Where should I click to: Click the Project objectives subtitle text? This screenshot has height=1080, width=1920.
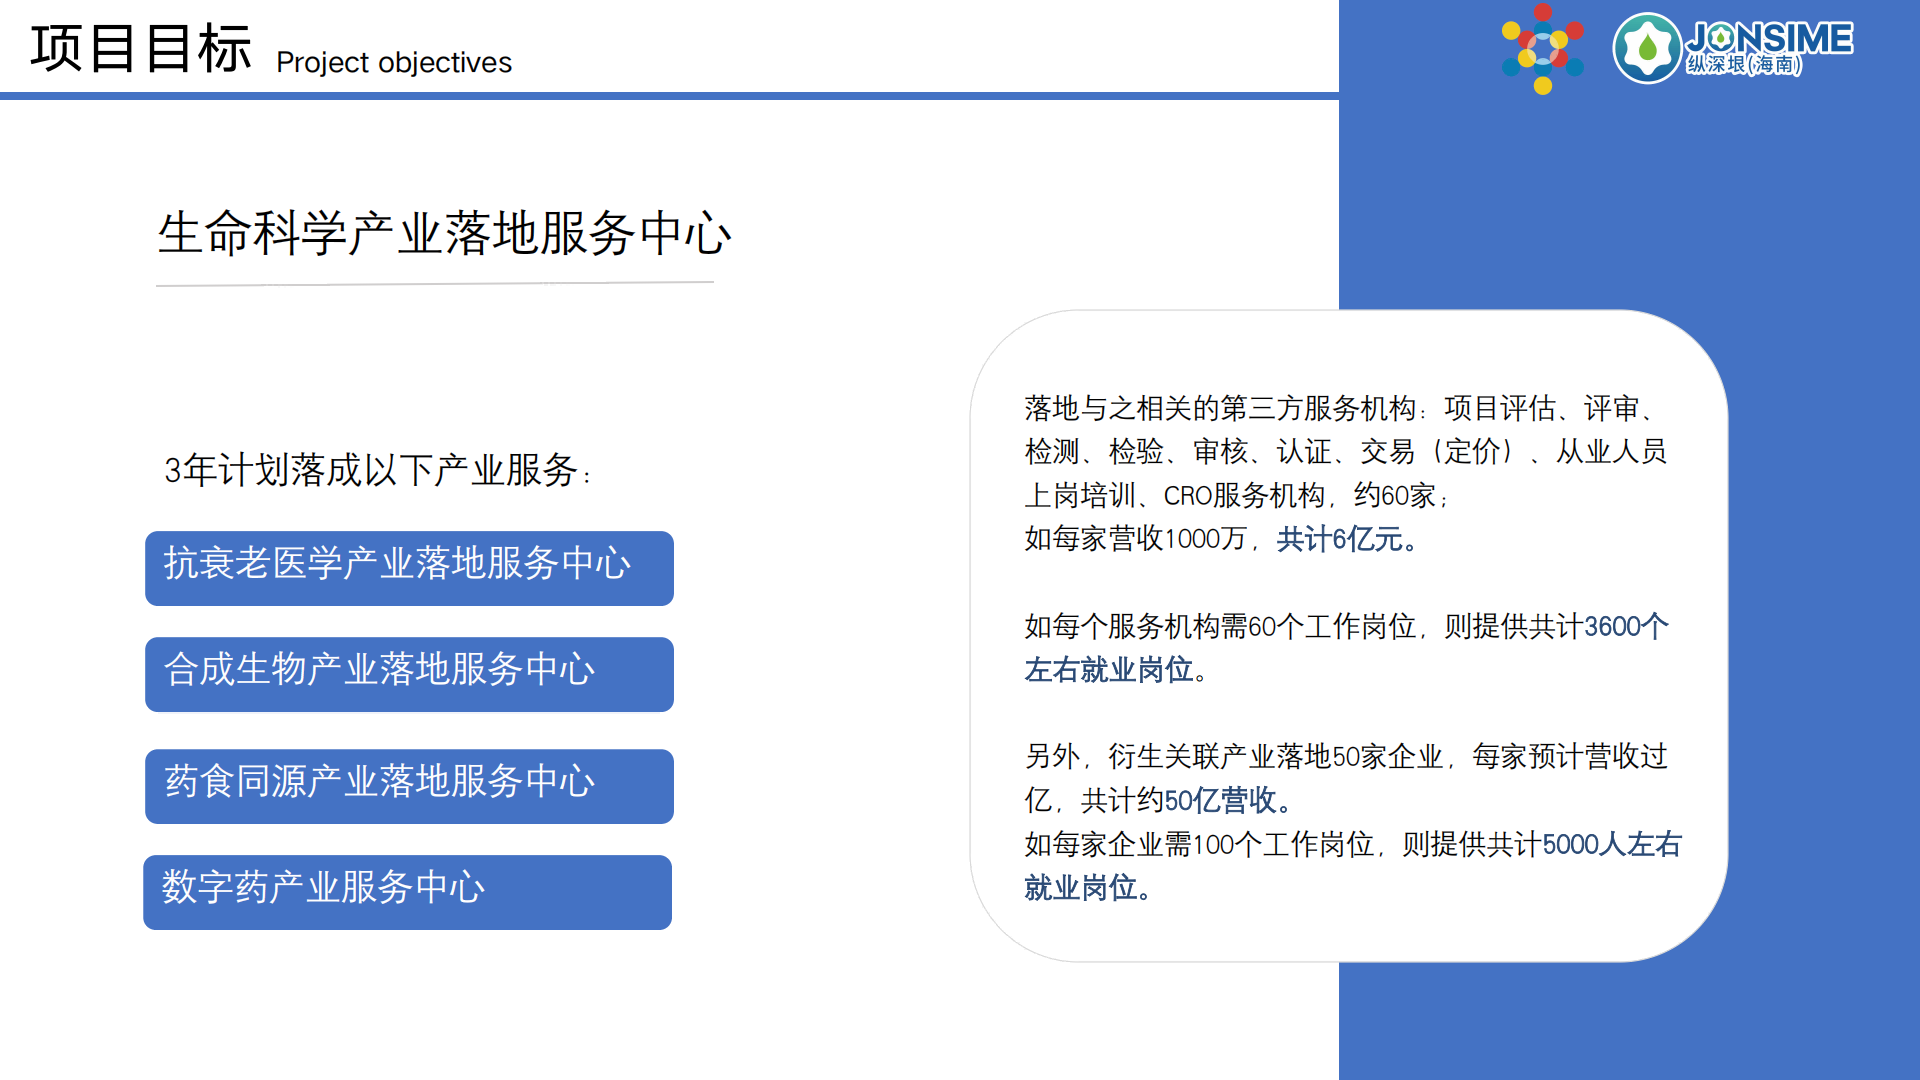point(394,63)
